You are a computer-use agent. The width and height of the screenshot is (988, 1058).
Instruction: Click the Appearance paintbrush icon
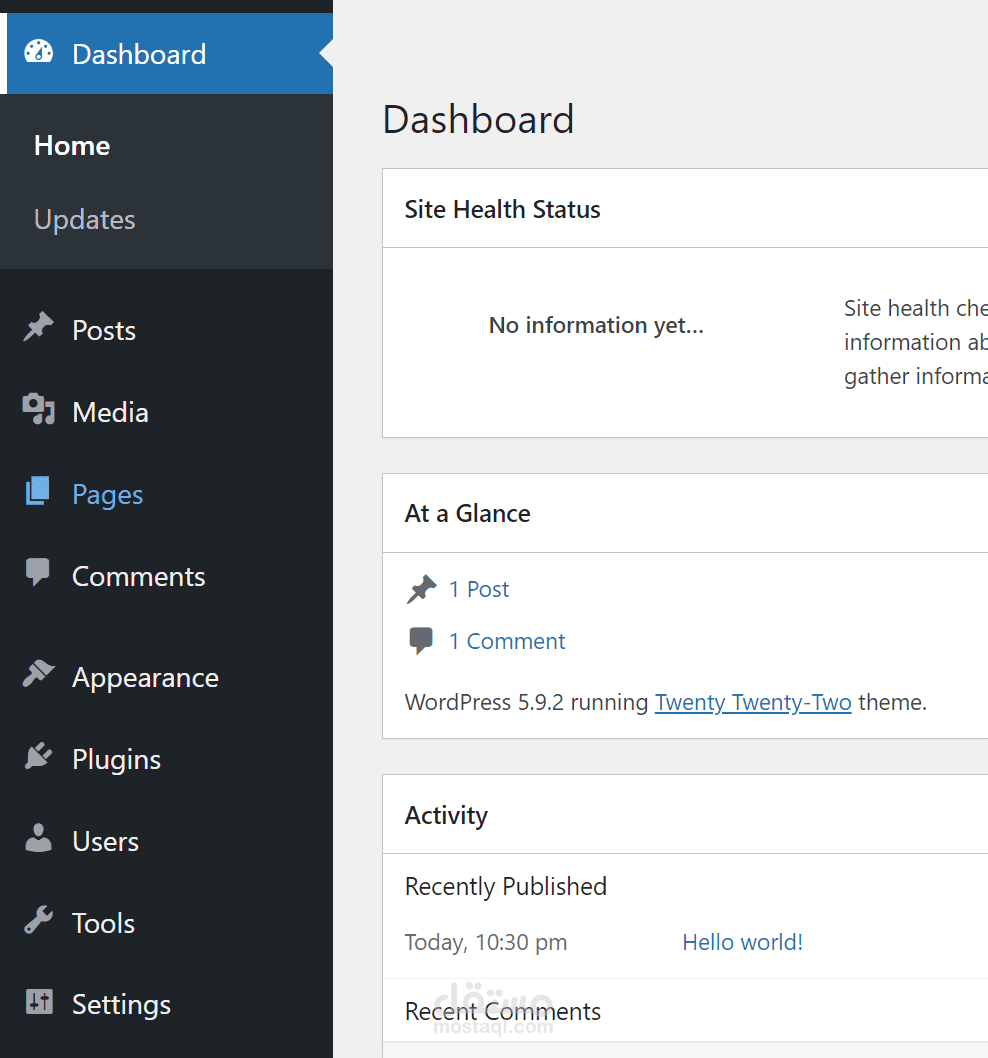38,673
